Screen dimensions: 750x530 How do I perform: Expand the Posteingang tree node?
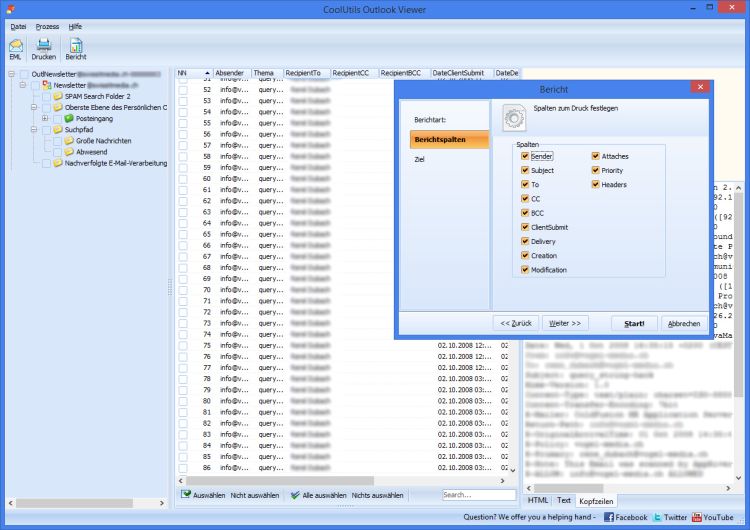45,118
